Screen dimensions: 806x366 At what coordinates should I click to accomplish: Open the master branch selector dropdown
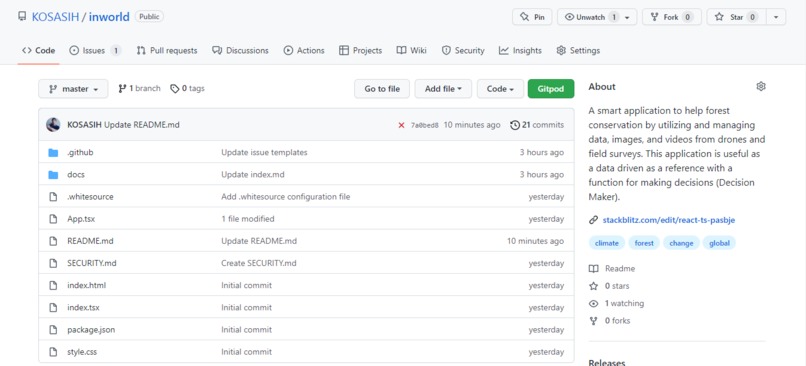coord(73,89)
